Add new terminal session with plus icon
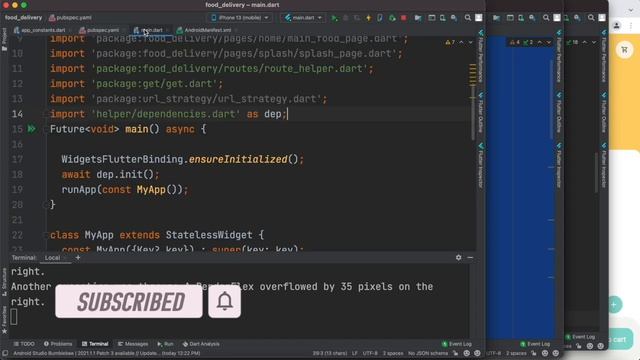The width and height of the screenshot is (640, 360). tap(78, 258)
